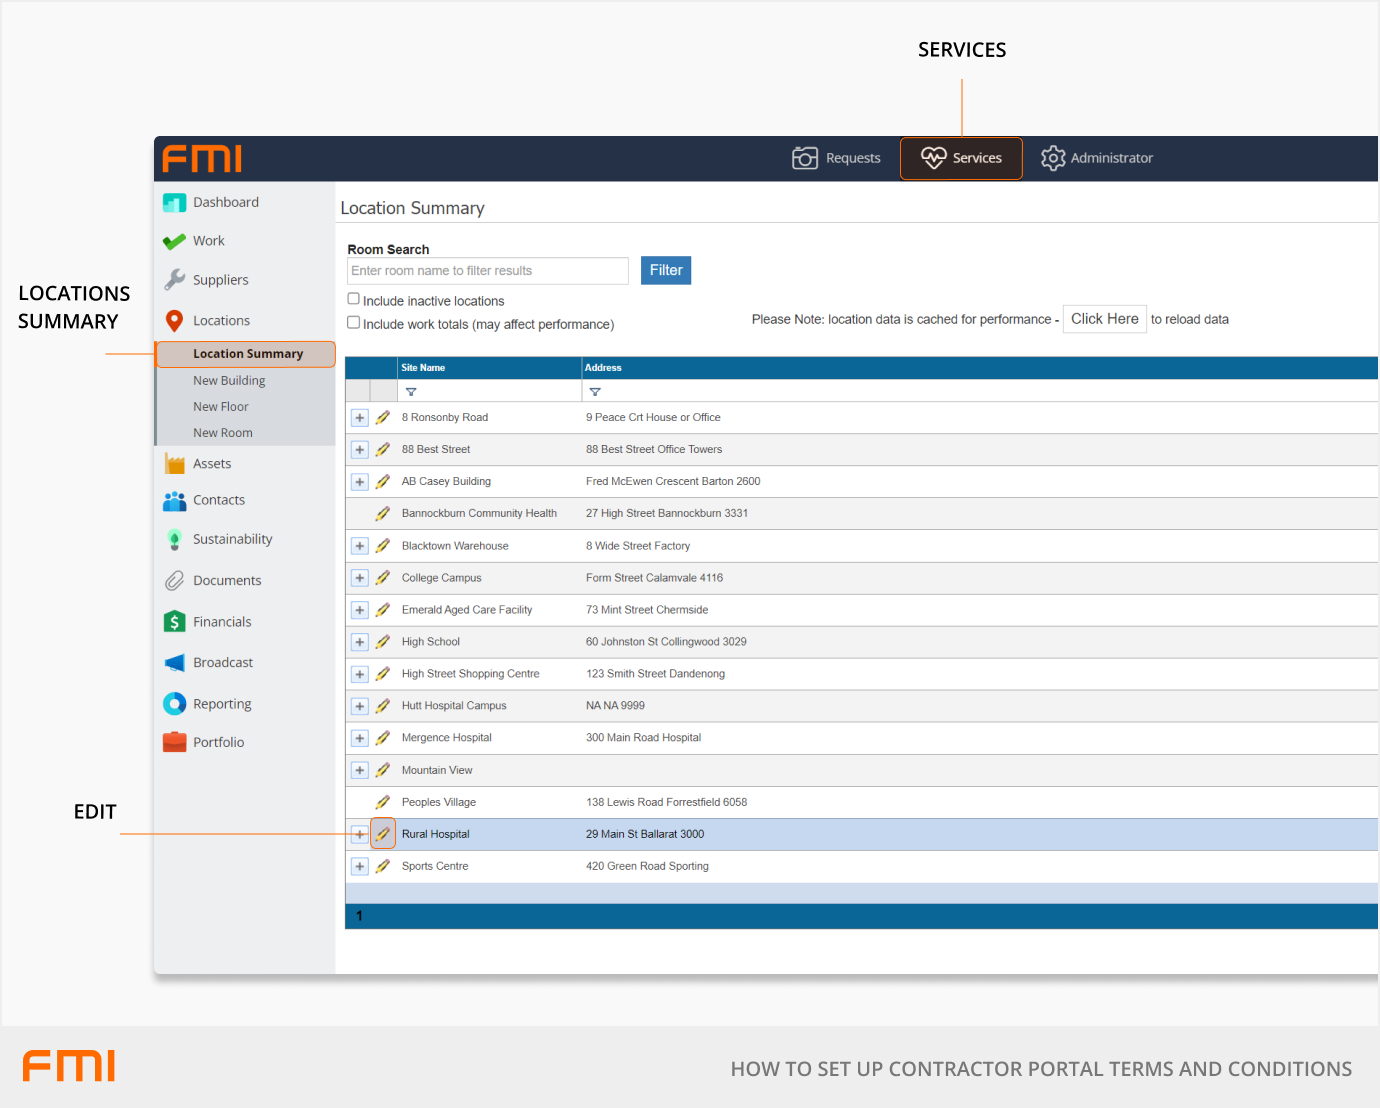Screen dimensions: 1380x1108
Task: Edit the Peoples Village site with pencil
Action: [383, 802]
